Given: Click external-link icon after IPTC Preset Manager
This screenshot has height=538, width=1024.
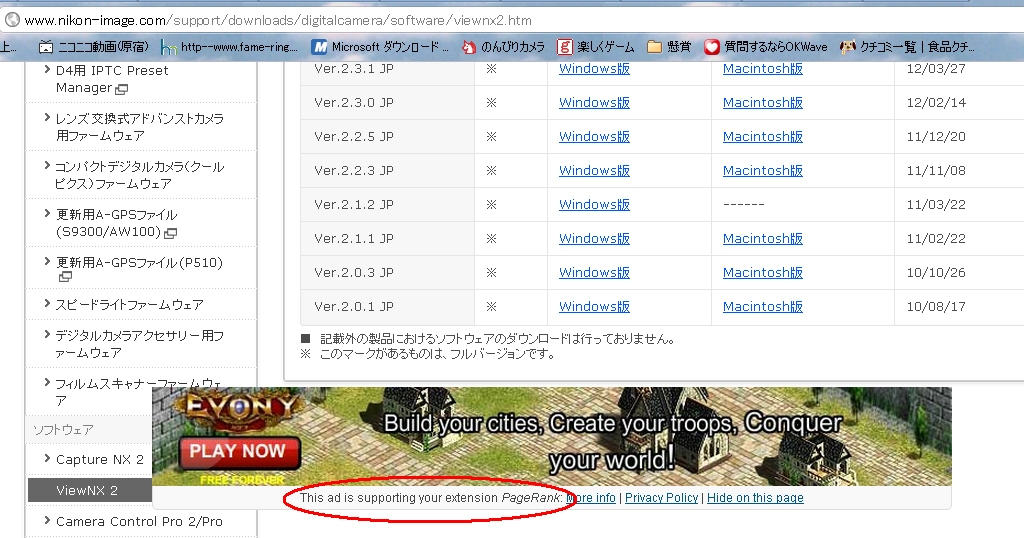Looking at the screenshot, I should 121,89.
